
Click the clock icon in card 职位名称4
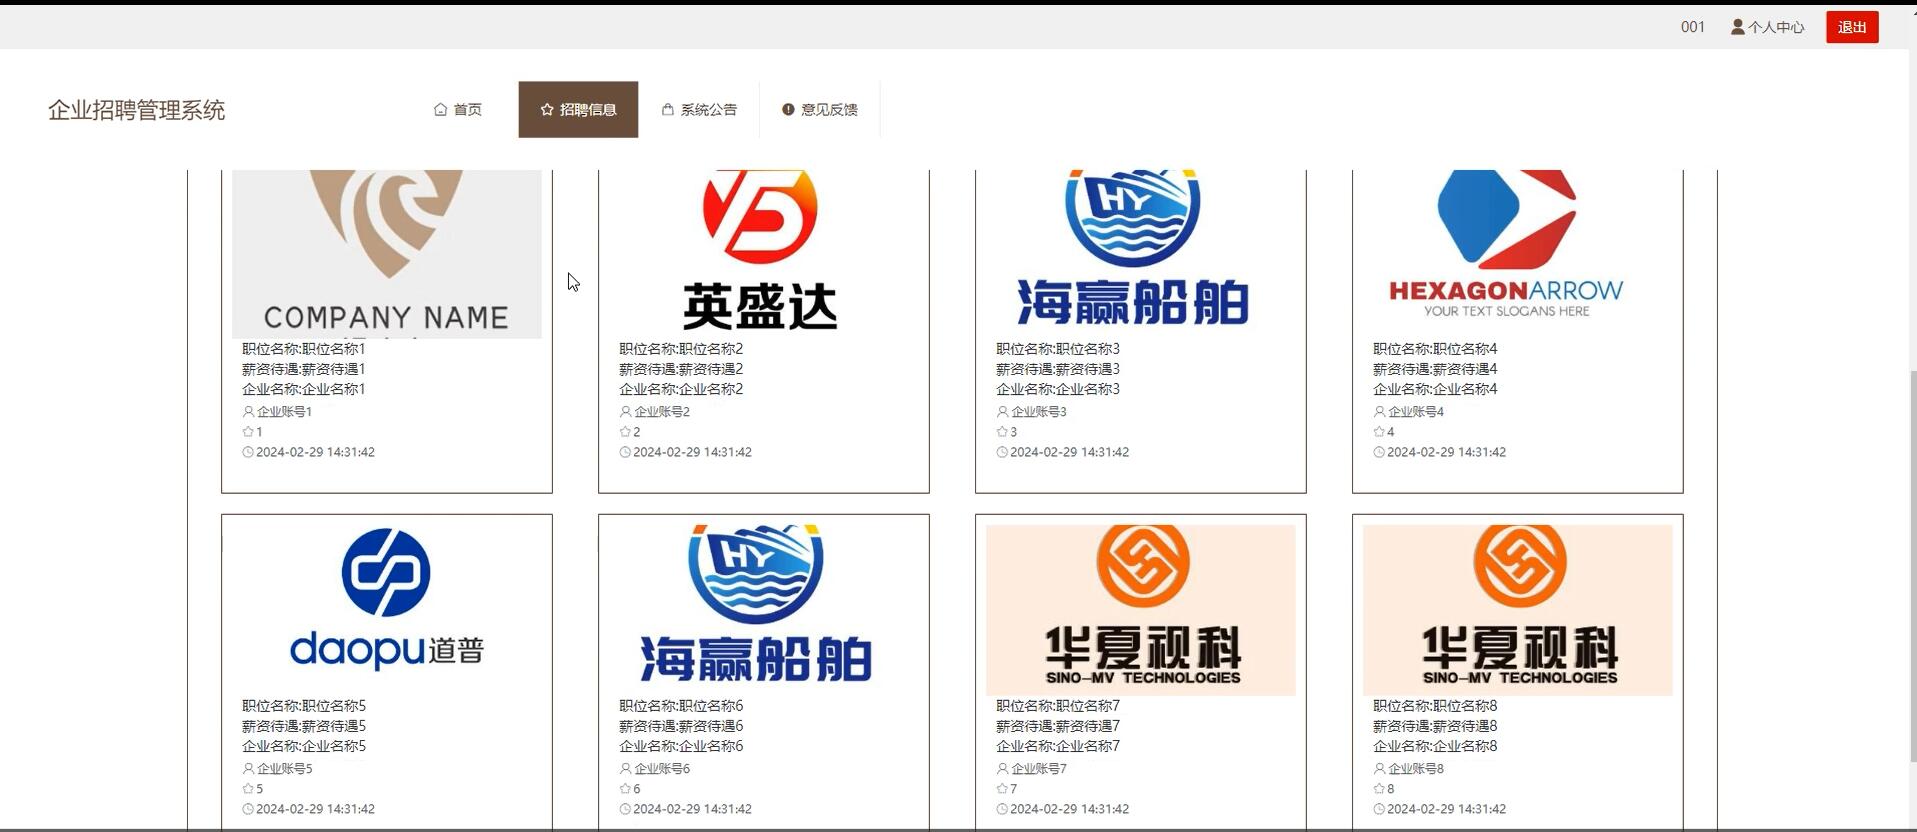click(1379, 452)
